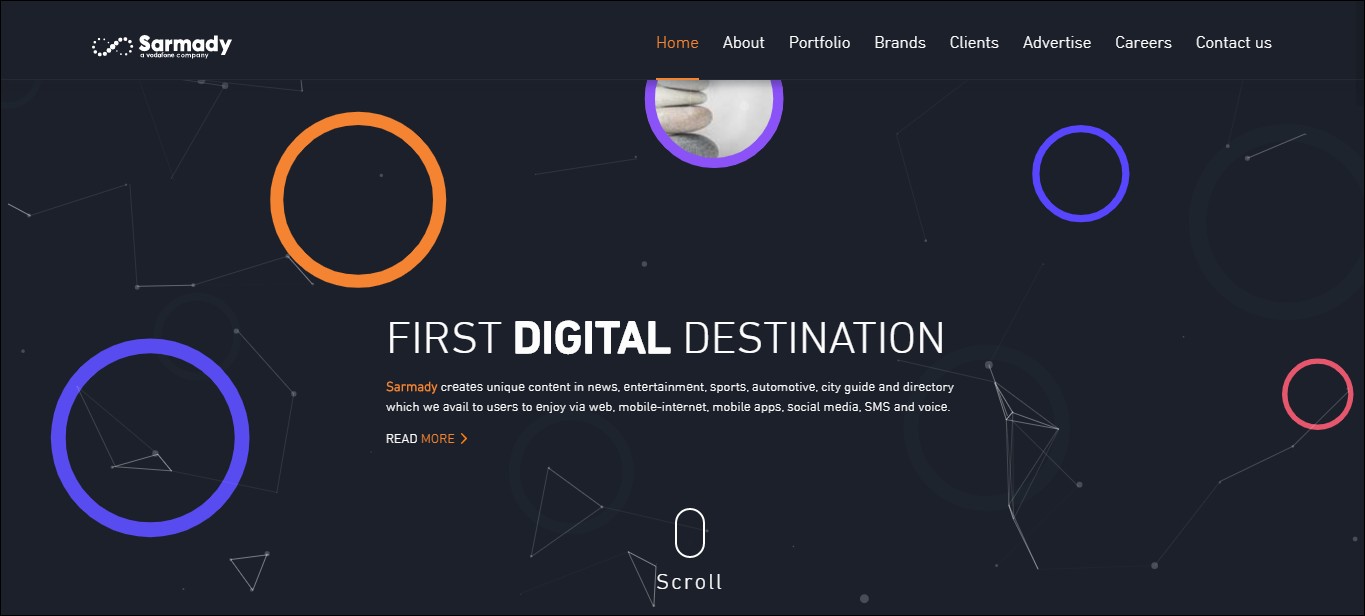1365x616 pixels.
Task: Select Contact us in the navbar
Action: tap(1234, 43)
